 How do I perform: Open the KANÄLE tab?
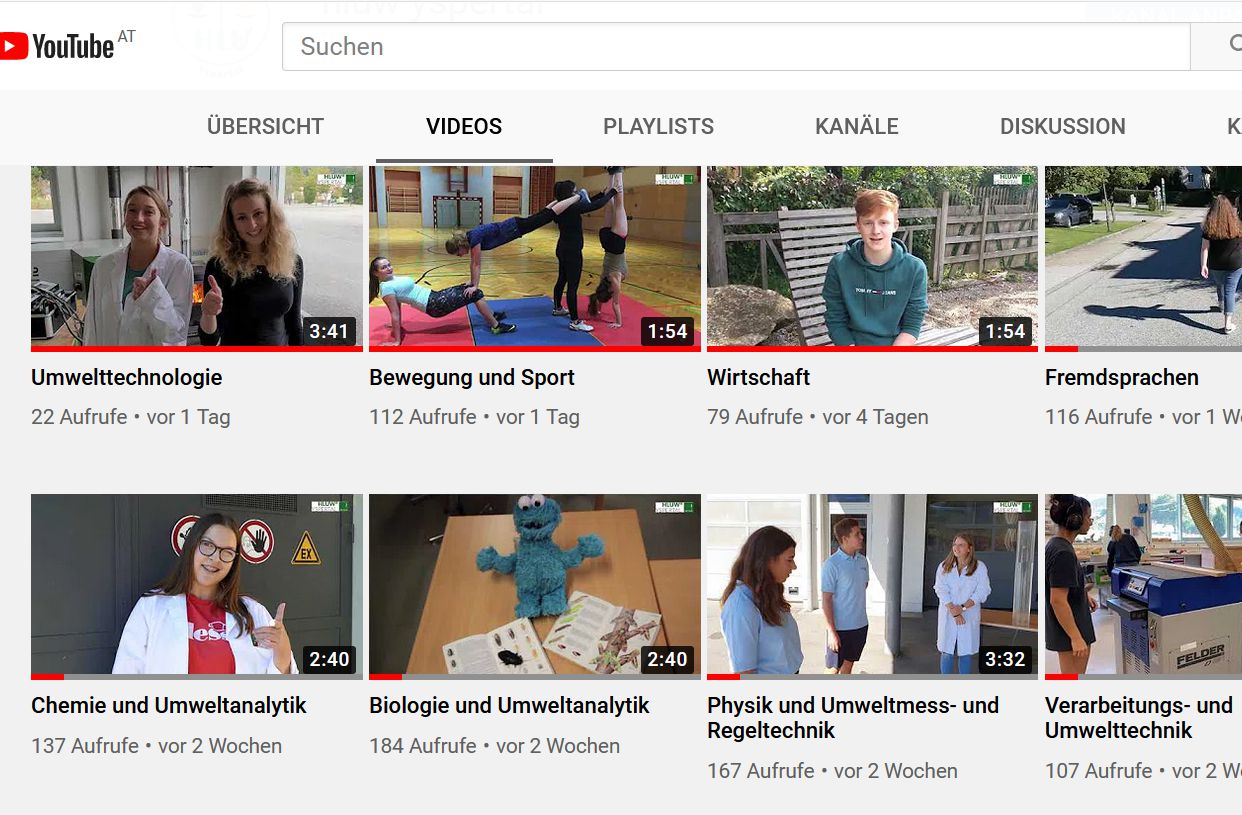pyautogui.click(x=857, y=126)
